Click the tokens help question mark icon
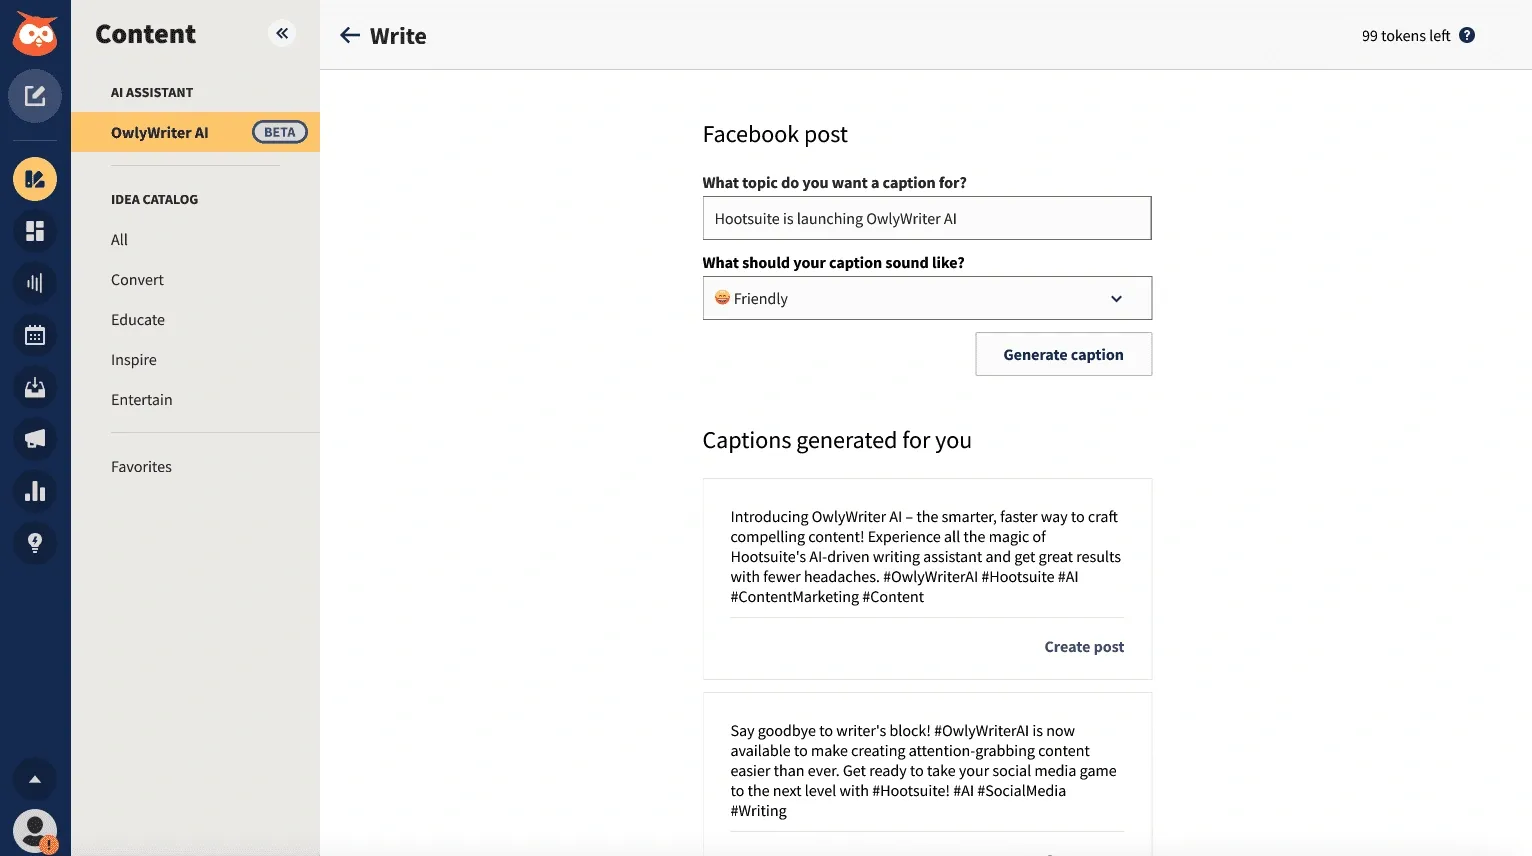This screenshot has height=856, width=1532. pyautogui.click(x=1467, y=35)
